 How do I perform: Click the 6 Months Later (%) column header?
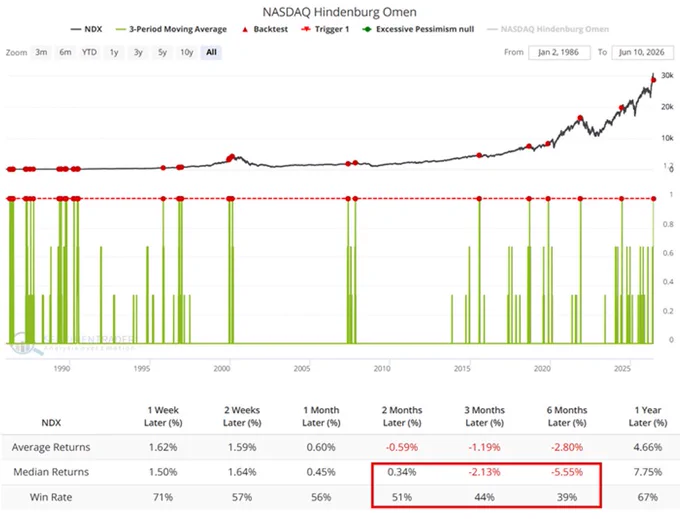(x=567, y=416)
